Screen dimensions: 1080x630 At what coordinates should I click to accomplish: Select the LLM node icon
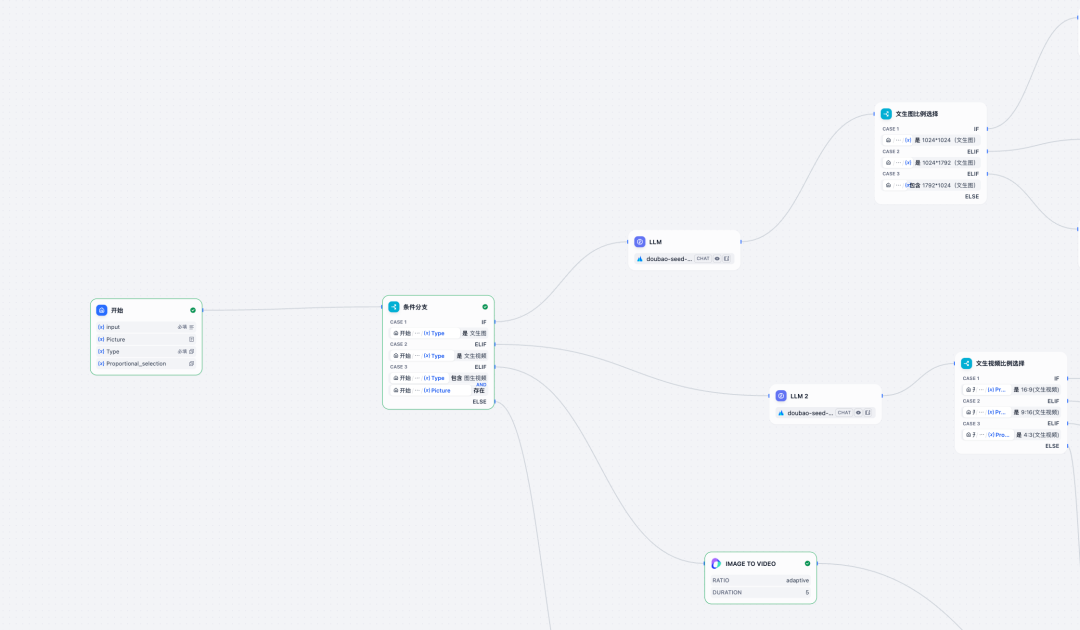point(640,242)
